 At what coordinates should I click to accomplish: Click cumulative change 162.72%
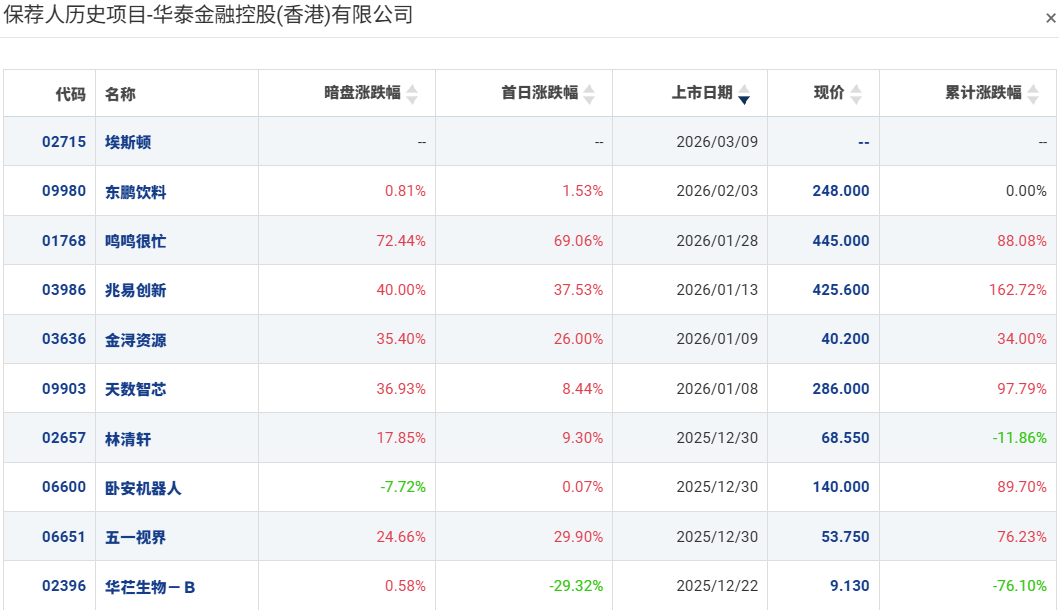click(1018, 290)
